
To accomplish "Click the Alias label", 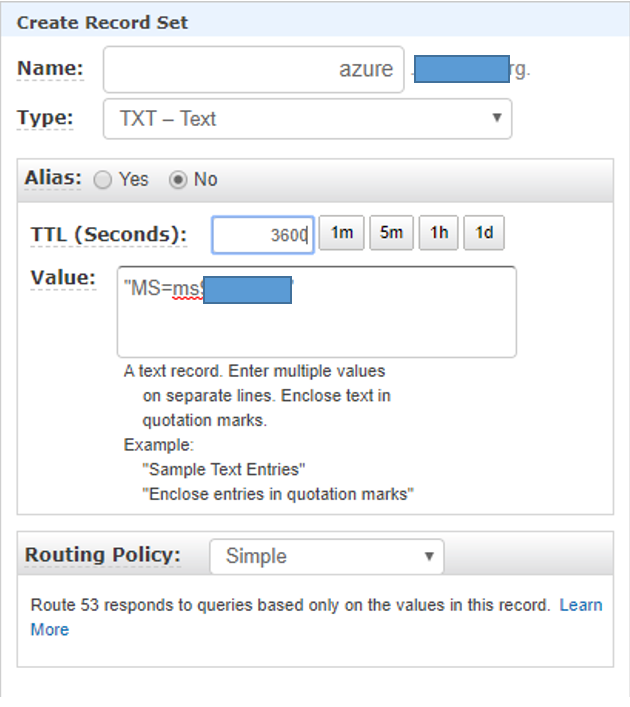I will [53, 179].
